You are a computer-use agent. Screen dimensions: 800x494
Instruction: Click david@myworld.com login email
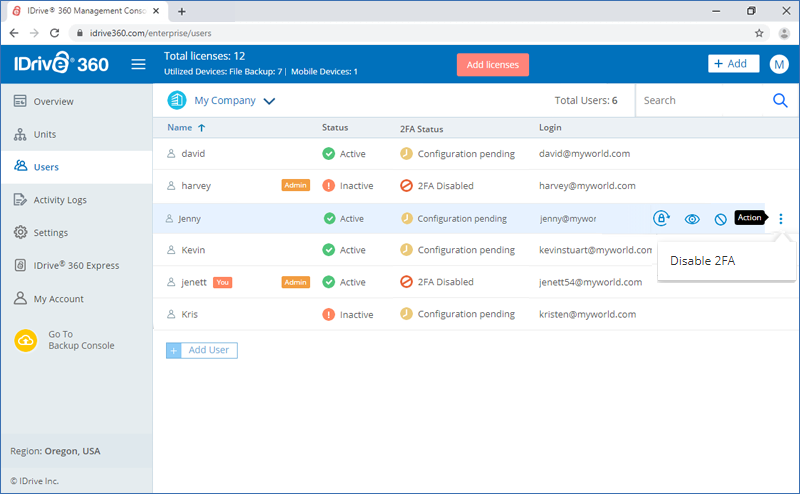pos(584,154)
